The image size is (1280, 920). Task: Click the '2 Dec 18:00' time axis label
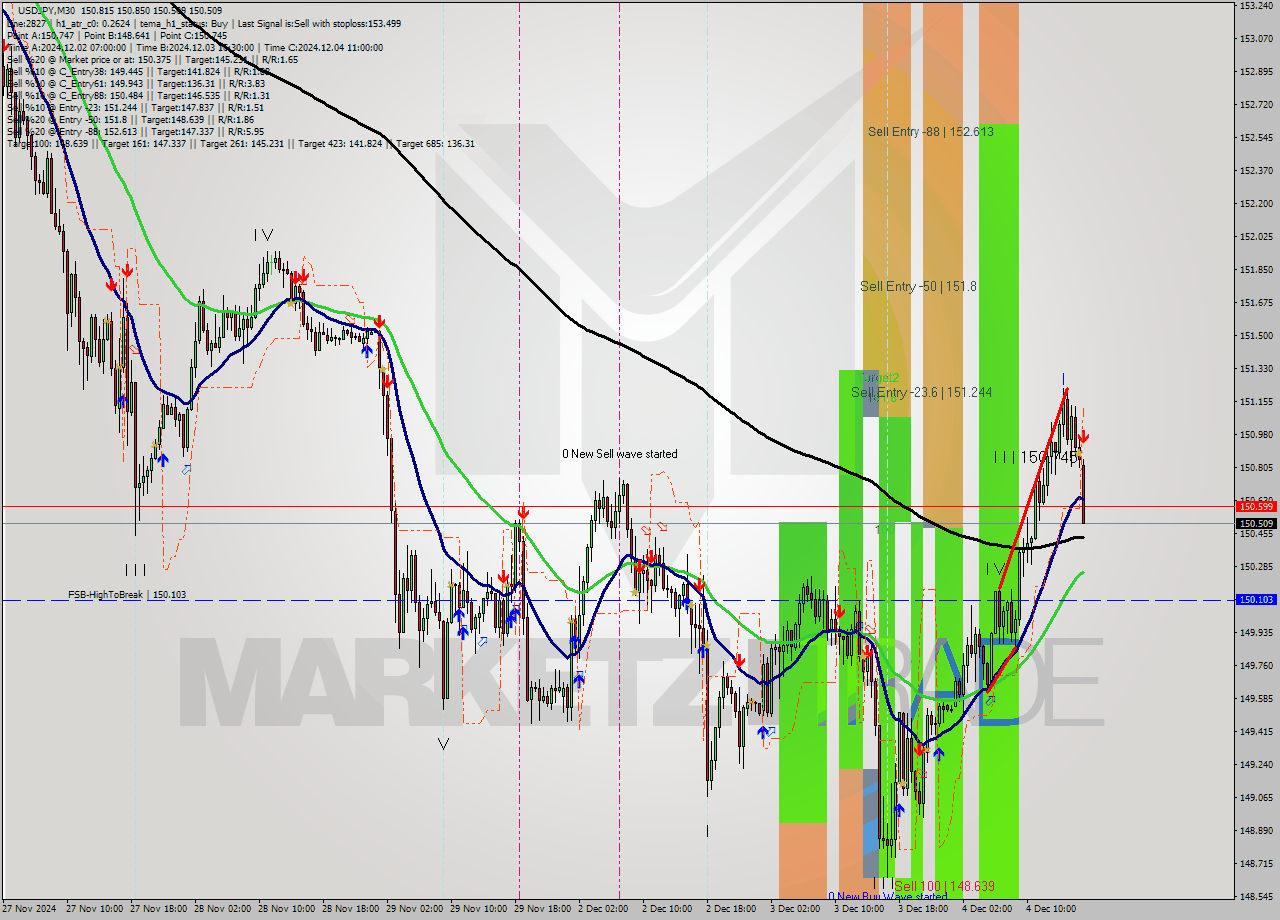(x=731, y=909)
